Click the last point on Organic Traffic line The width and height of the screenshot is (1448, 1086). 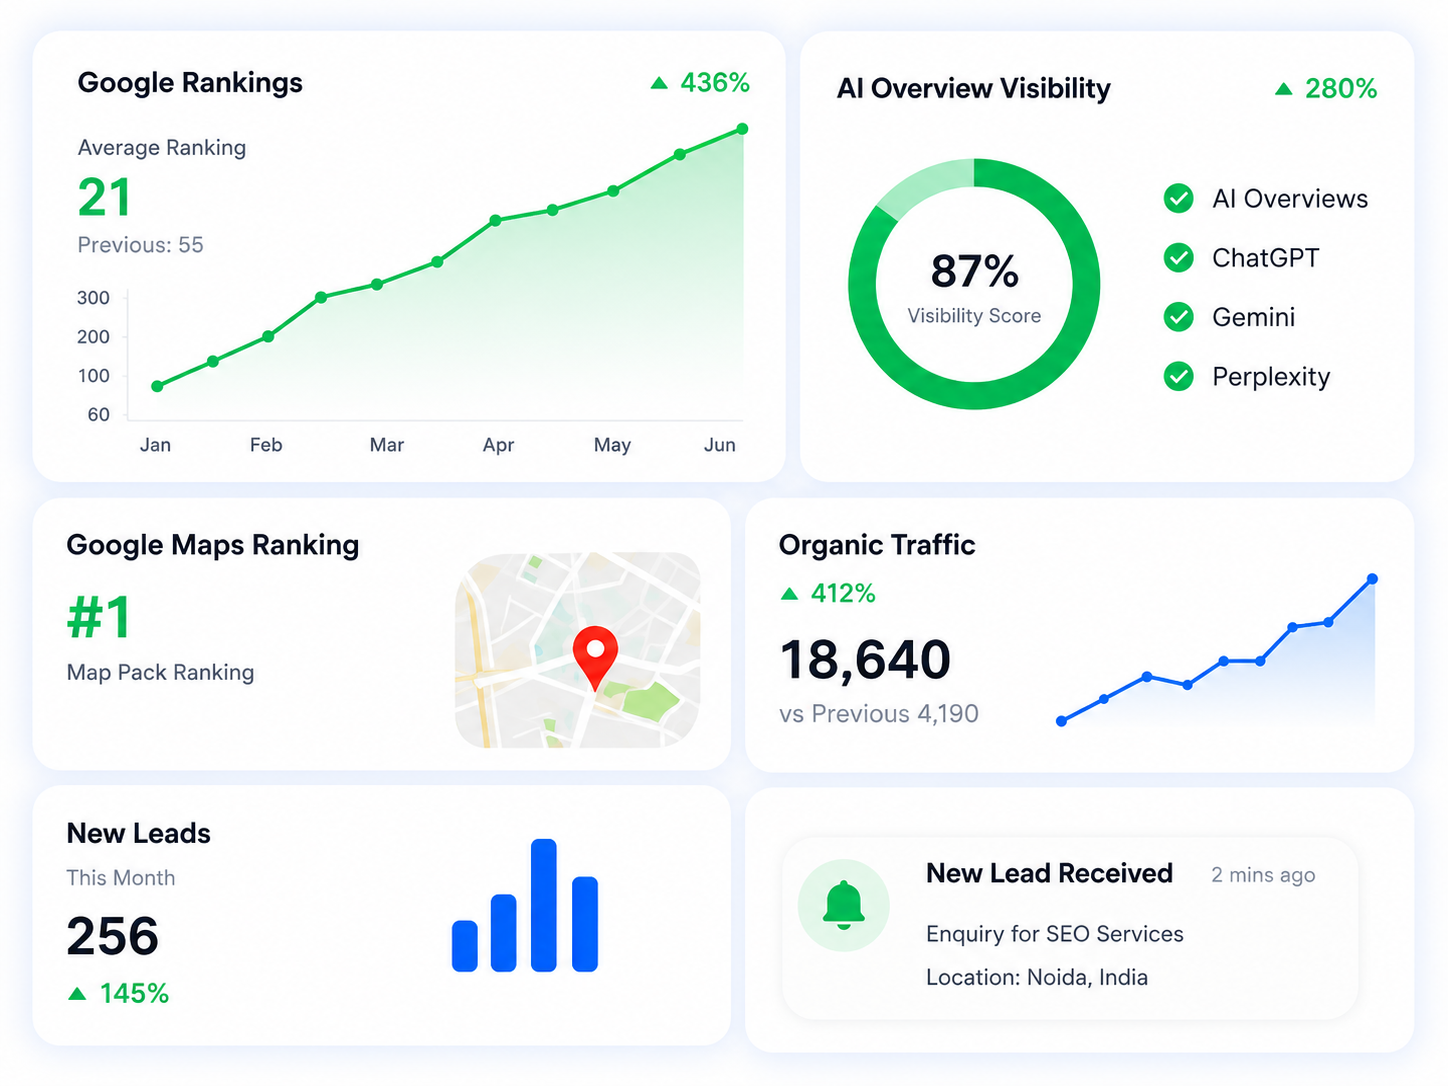(1372, 579)
